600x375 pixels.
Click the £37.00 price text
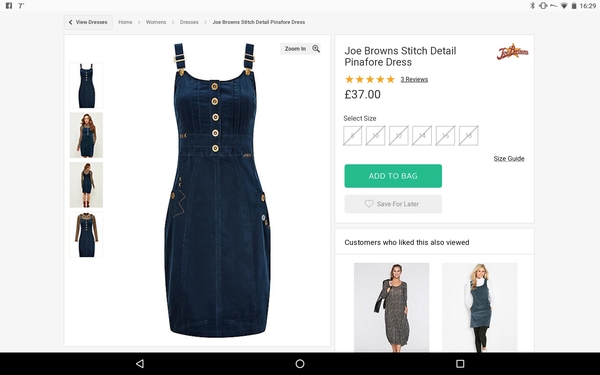coord(362,95)
